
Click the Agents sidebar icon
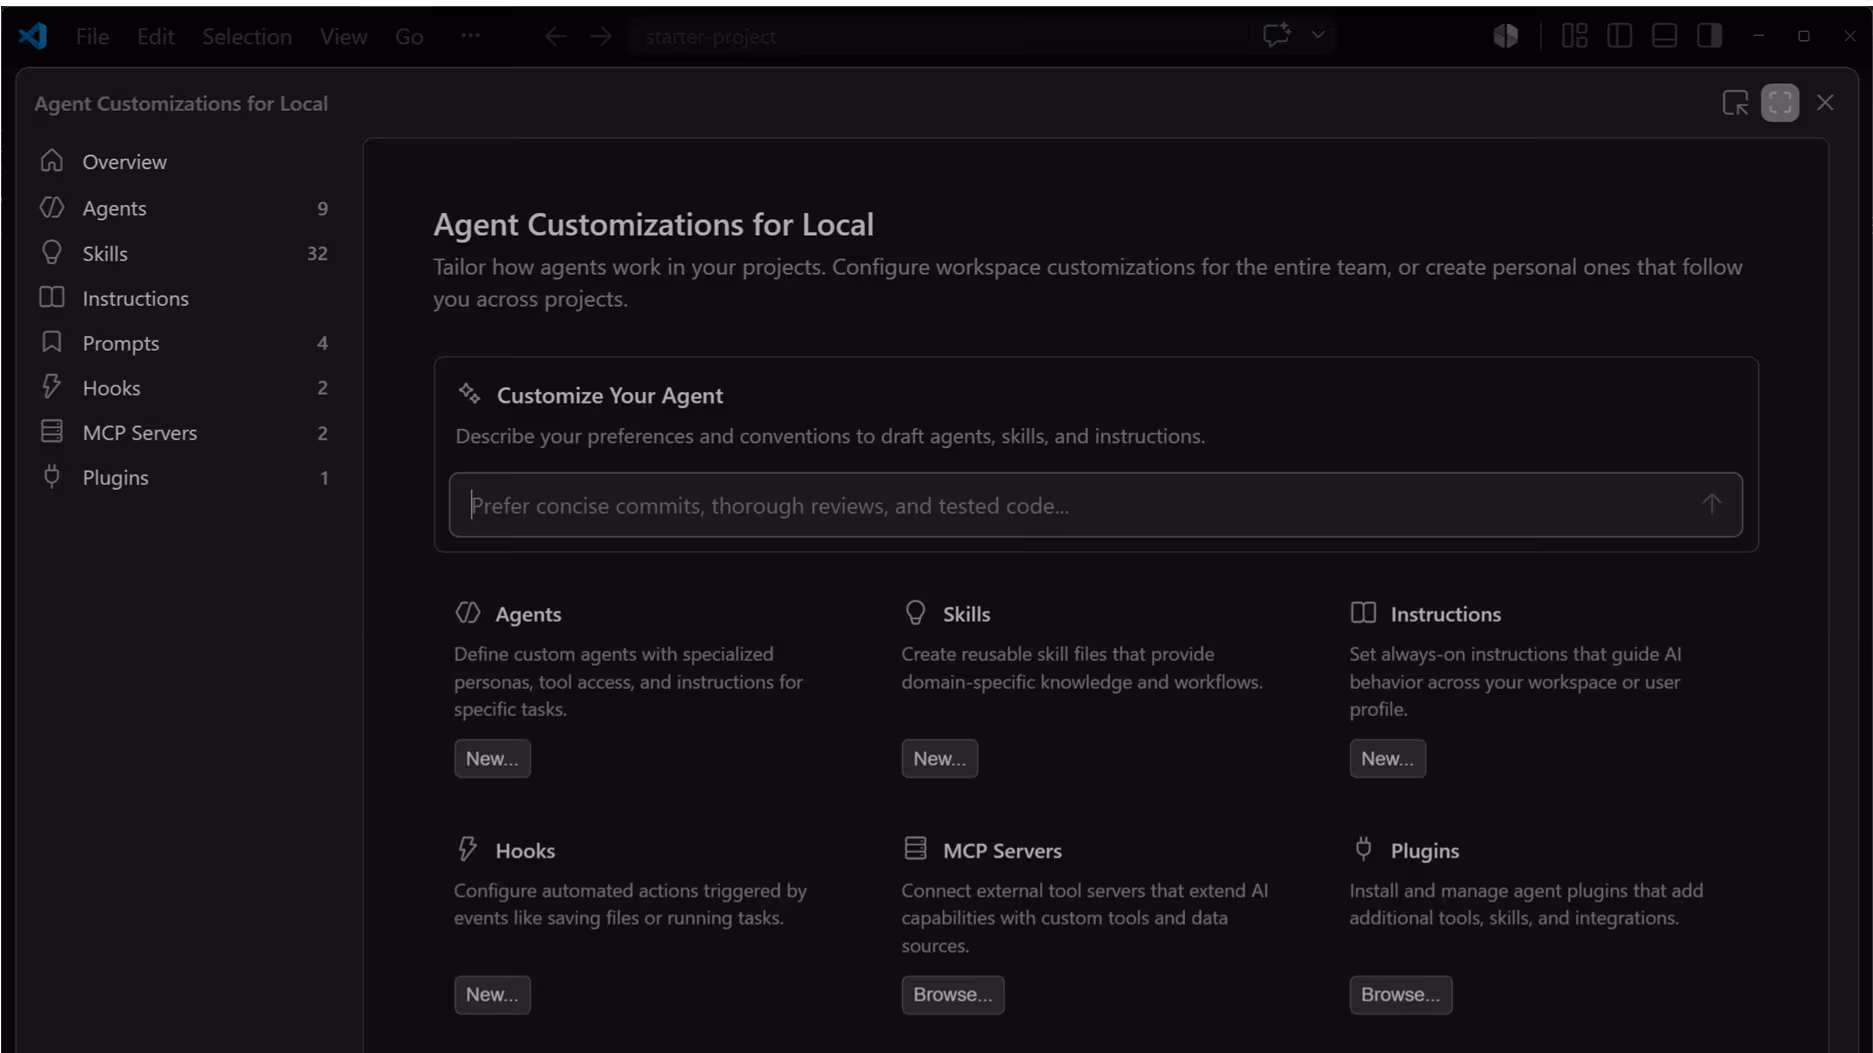point(52,207)
